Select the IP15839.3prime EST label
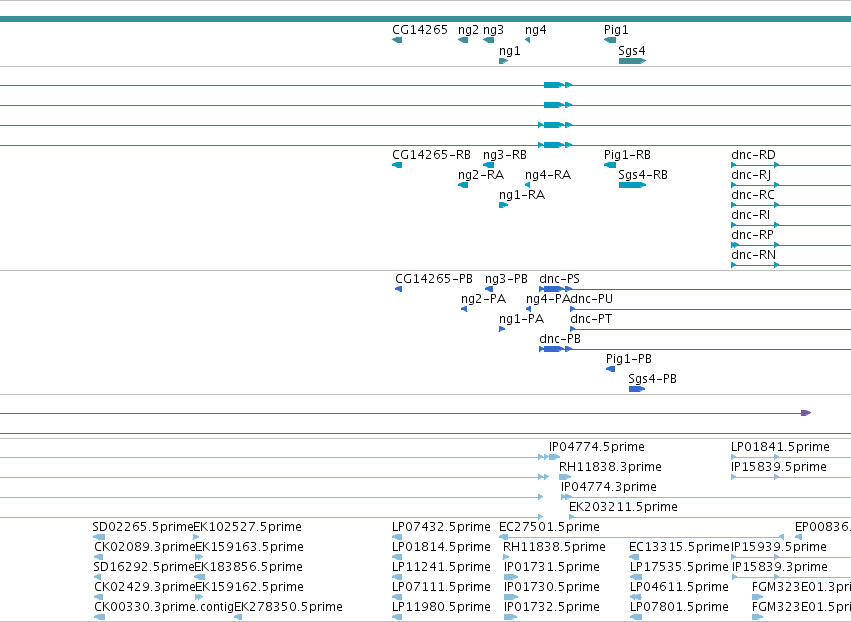851x622 pixels. point(780,567)
